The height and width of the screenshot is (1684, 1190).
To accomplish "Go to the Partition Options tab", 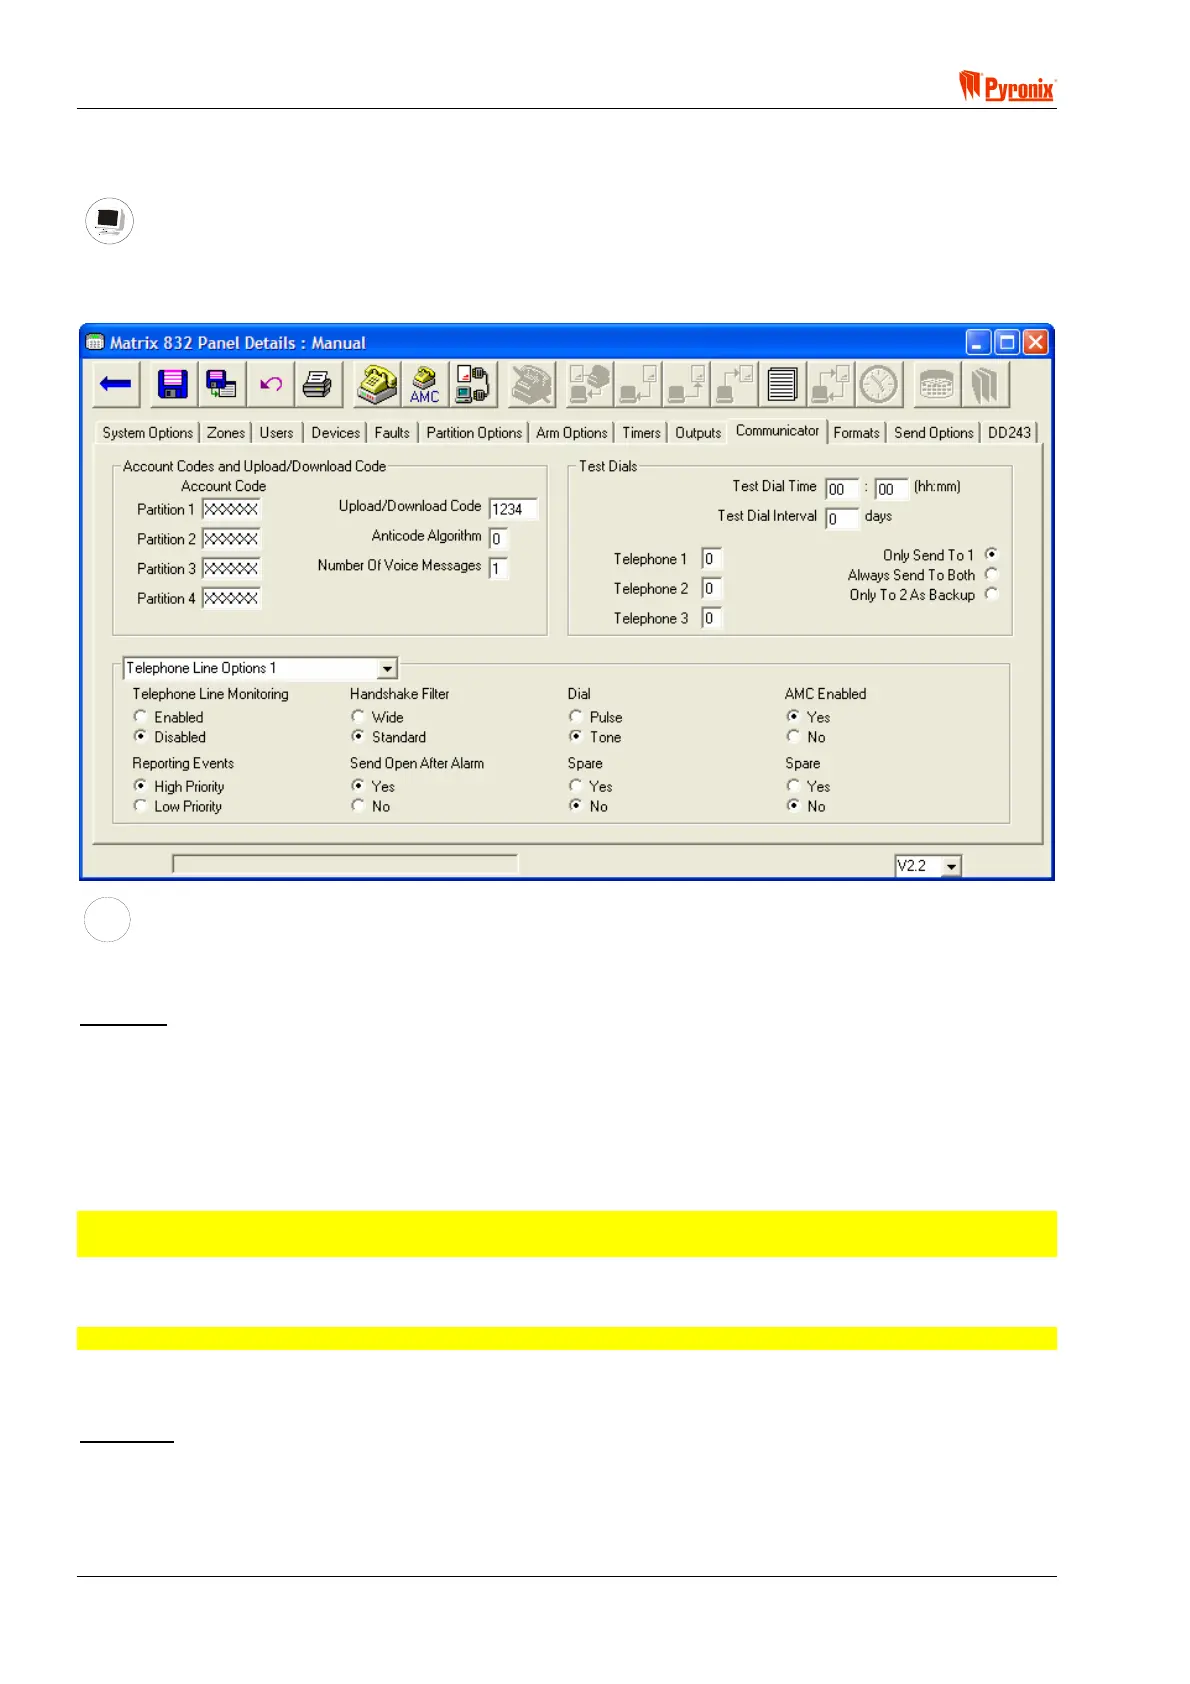I will [474, 433].
